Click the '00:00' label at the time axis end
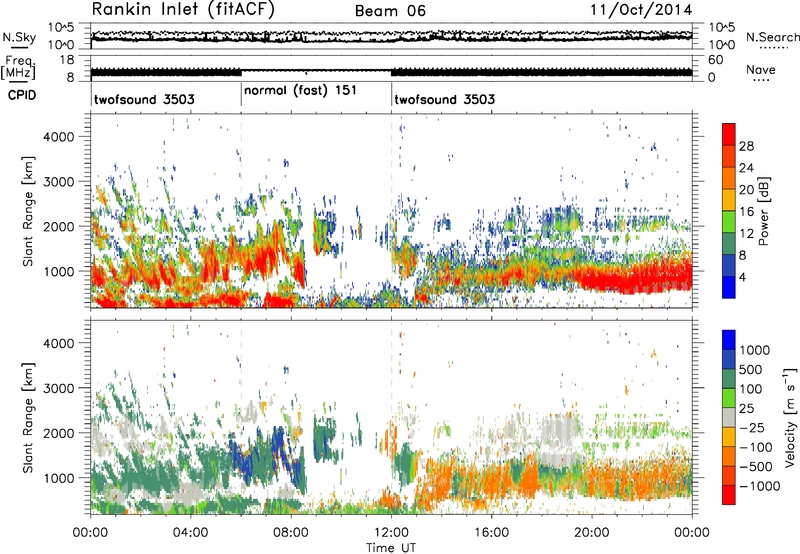 pyautogui.click(x=692, y=533)
